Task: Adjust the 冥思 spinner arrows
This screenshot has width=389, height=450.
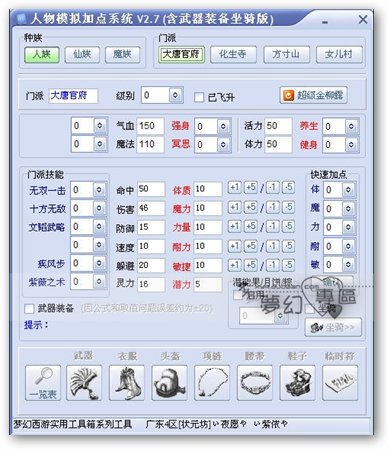Action: pyautogui.click(x=223, y=145)
